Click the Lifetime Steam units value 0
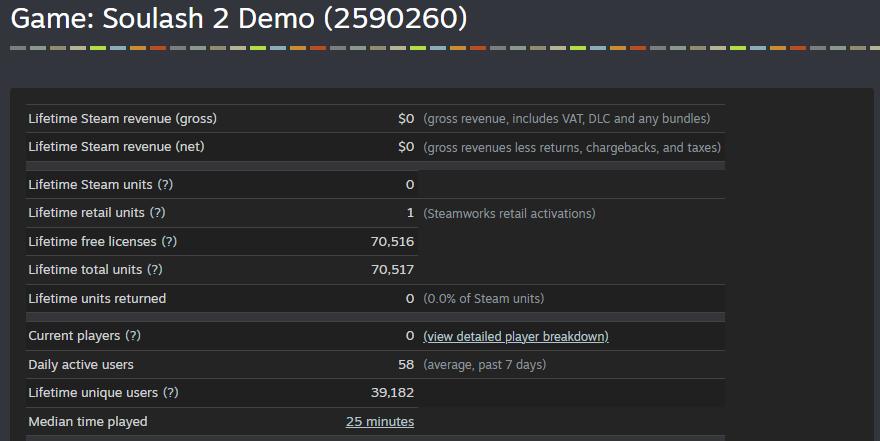This screenshot has height=441, width=880. pos(410,185)
